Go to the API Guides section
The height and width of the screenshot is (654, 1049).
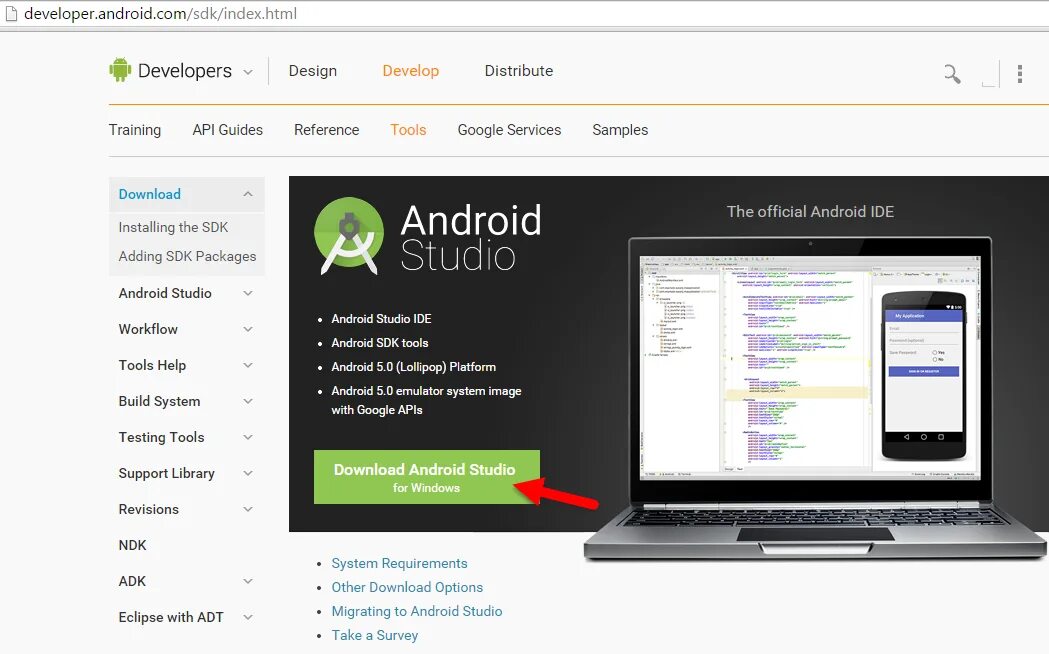227,130
